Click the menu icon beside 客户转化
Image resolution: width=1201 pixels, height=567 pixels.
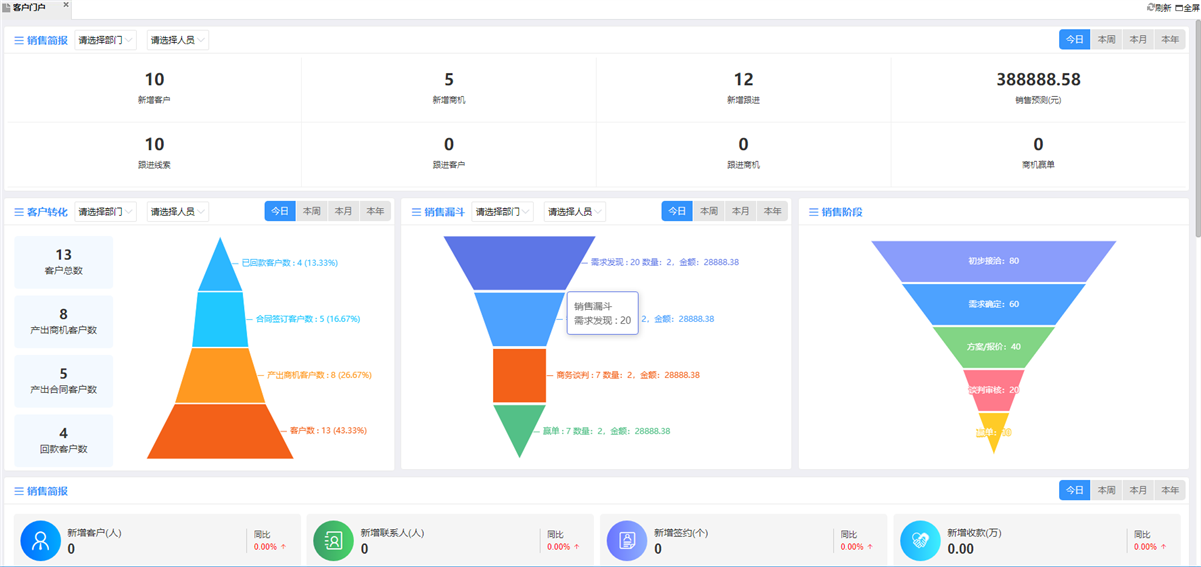click(x=19, y=212)
